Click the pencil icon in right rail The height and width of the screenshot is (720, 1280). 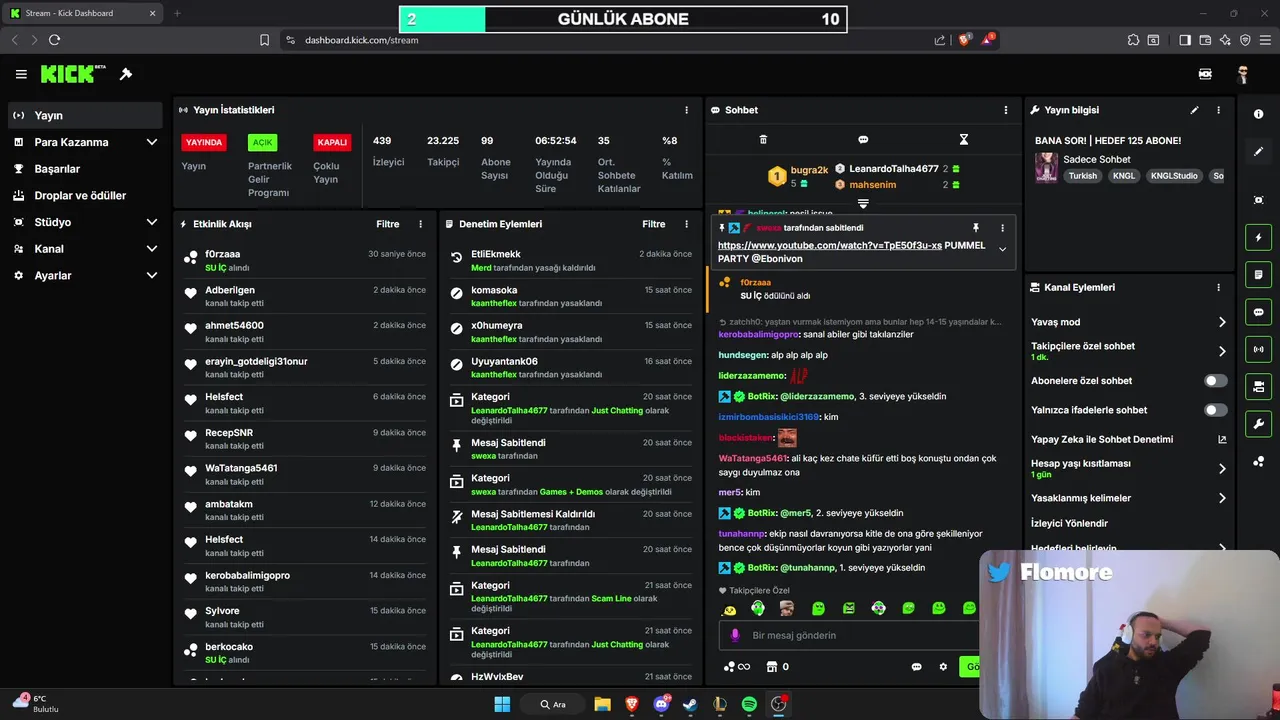(x=1258, y=152)
